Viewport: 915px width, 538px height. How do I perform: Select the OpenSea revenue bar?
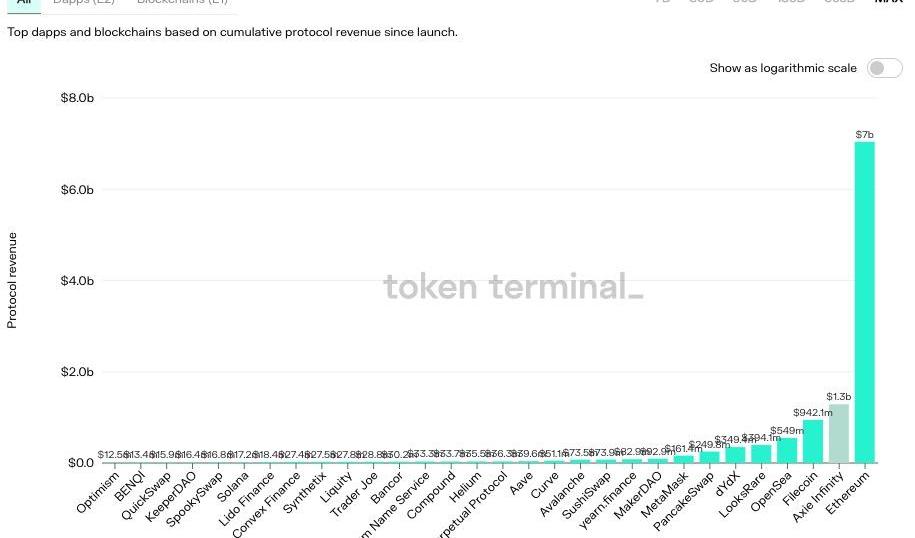tap(788, 450)
